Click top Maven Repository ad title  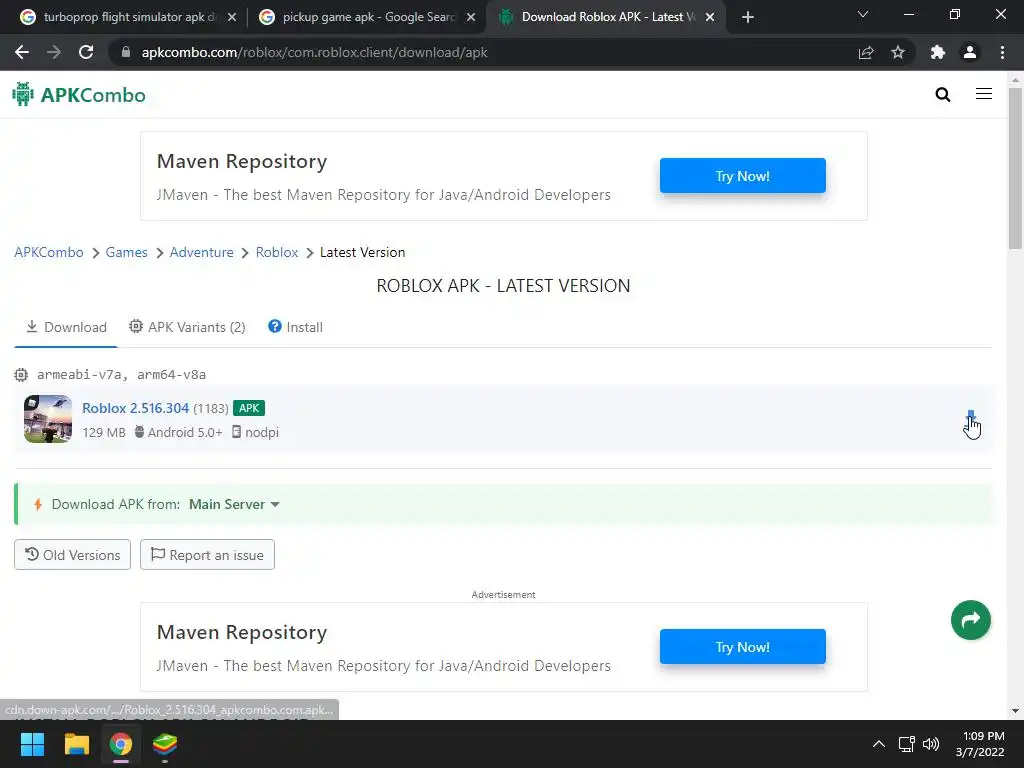click(x=242, y=161)
